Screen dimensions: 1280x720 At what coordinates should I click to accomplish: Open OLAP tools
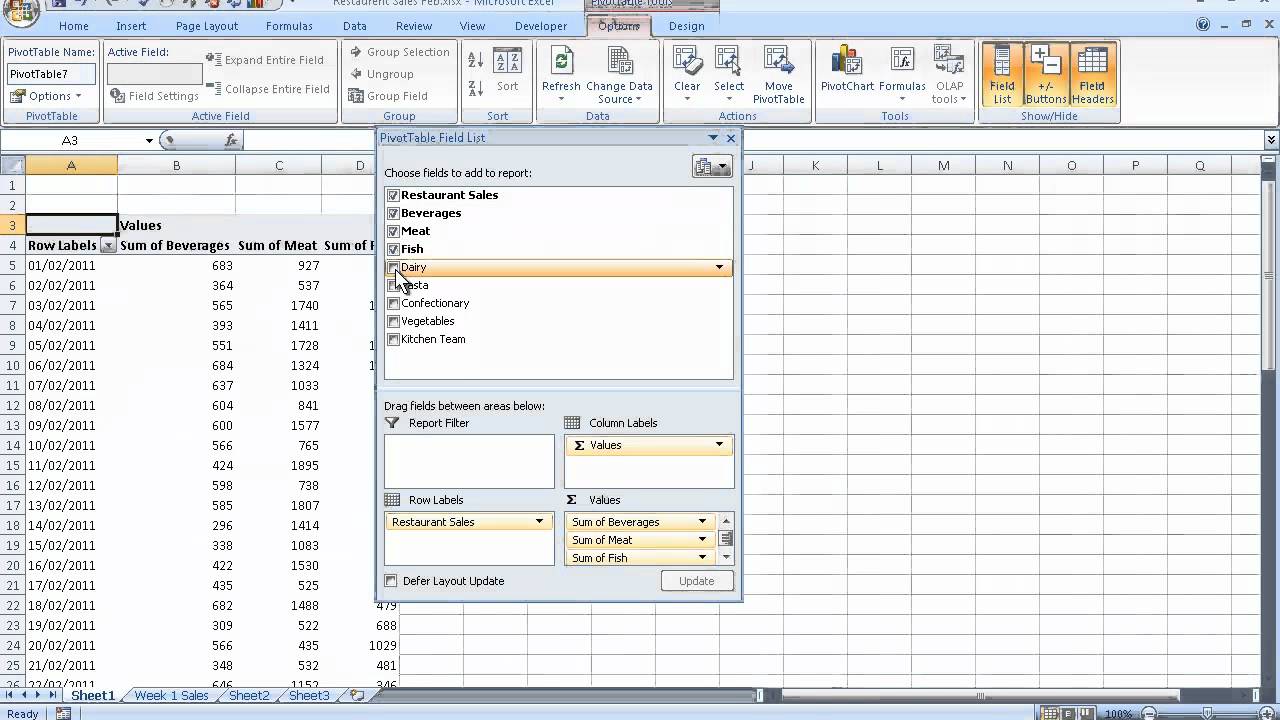[949, 73]
